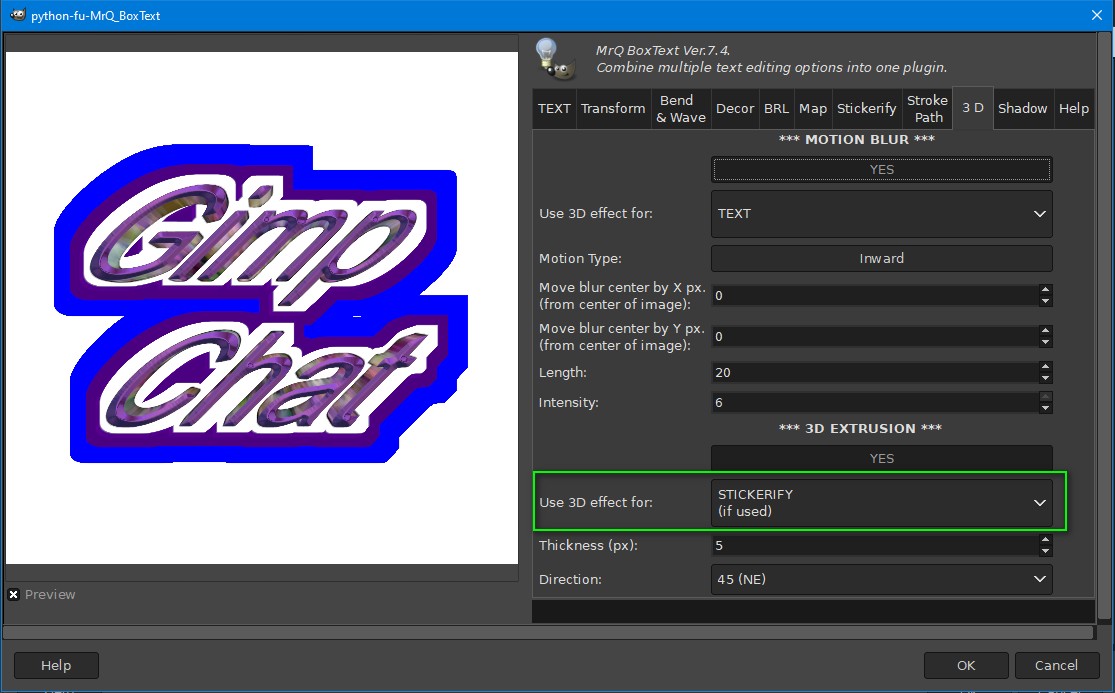1115x693 pixels.
Task: Toggle the 3D Extrusion YES button
Action: (x=882, y=458)
